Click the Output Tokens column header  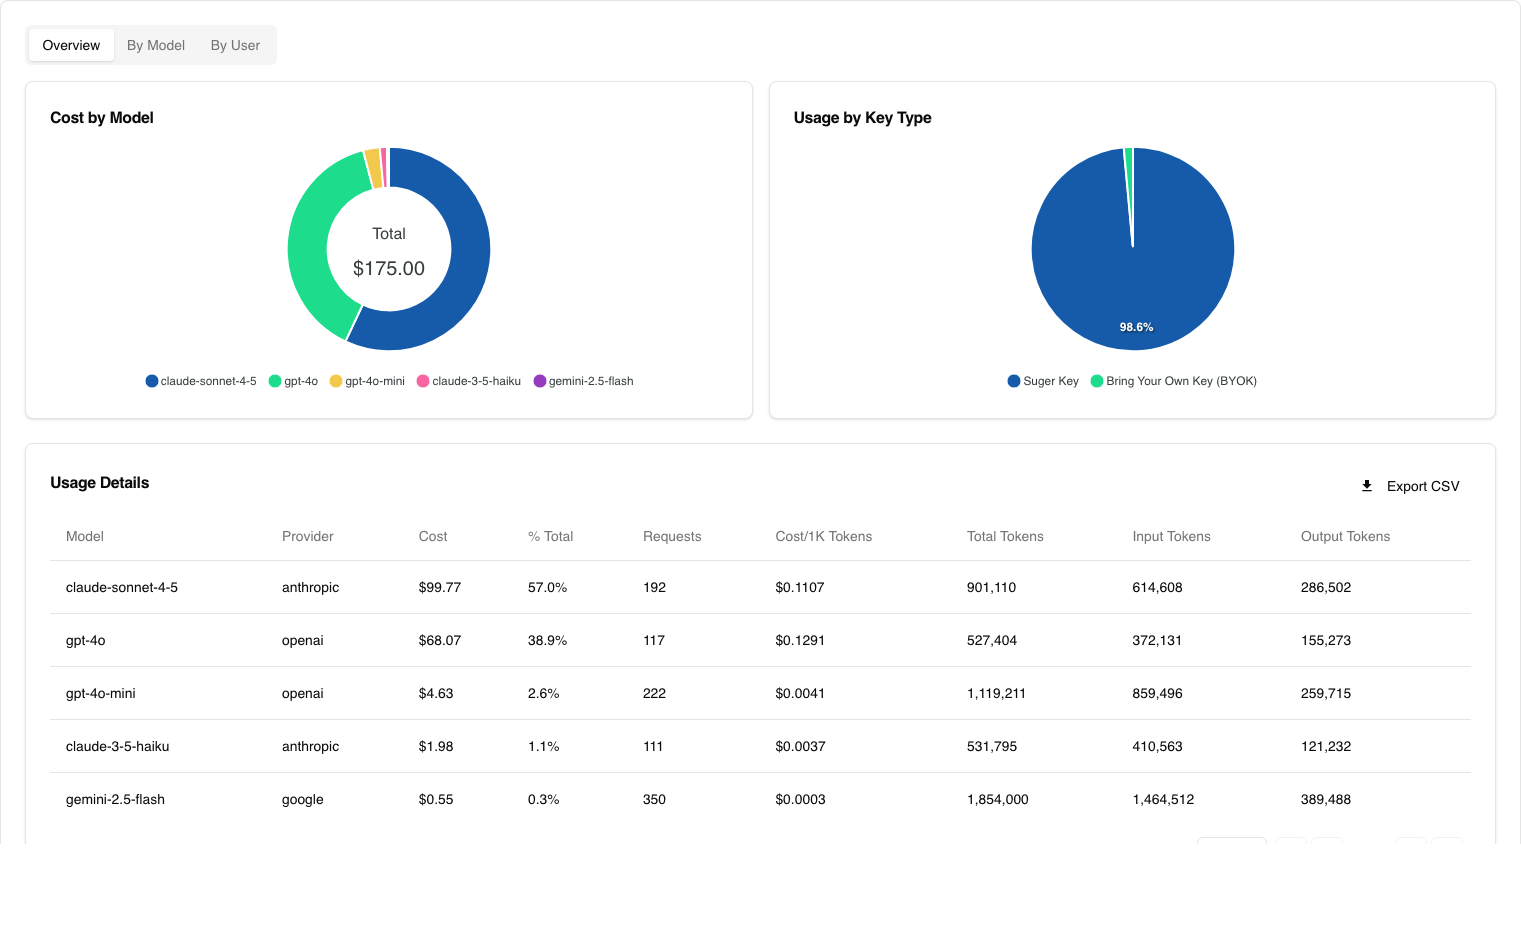pyautogui.click(x=1345, y=536)
